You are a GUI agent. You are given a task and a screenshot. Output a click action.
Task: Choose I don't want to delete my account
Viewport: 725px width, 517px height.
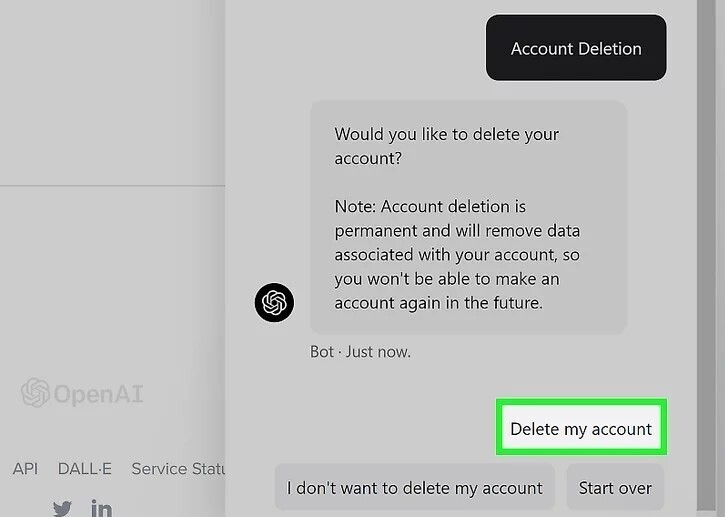414,488
